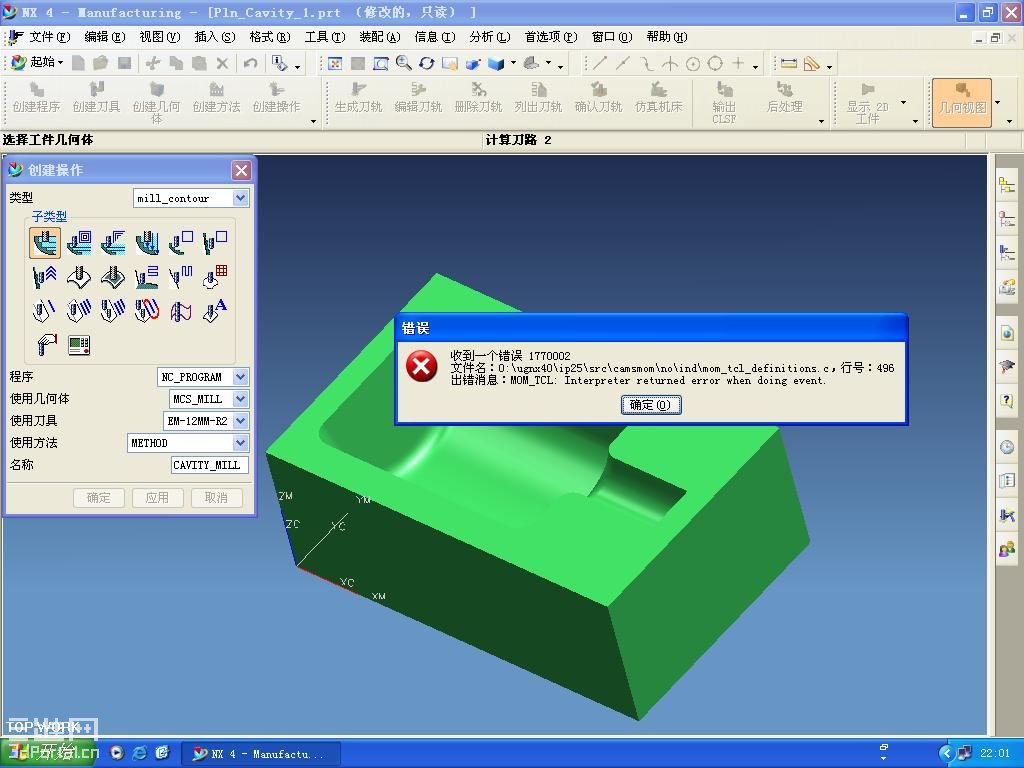
Task: Open the 起始 start application dropdown
Action: [x=37, y=63]
